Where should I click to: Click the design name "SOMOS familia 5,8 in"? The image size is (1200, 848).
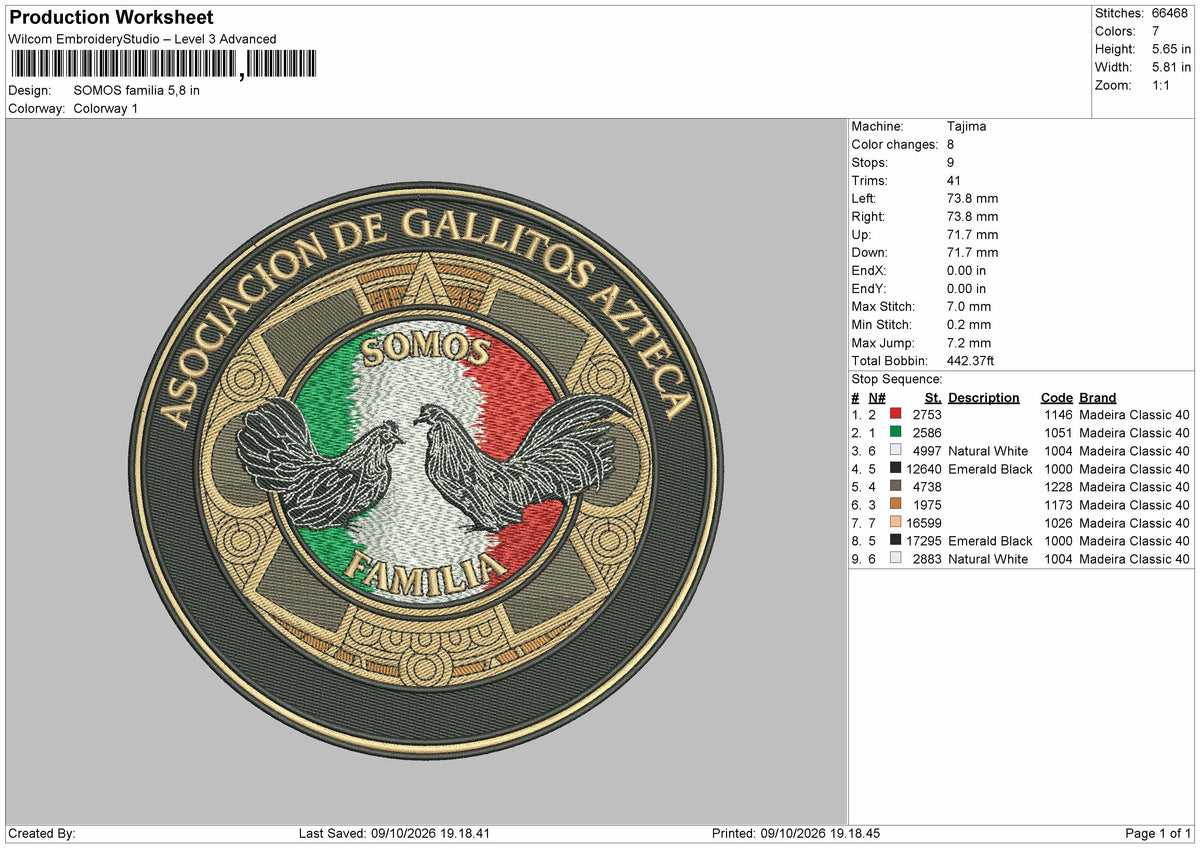pyautogui.click(x=137, y=90)
